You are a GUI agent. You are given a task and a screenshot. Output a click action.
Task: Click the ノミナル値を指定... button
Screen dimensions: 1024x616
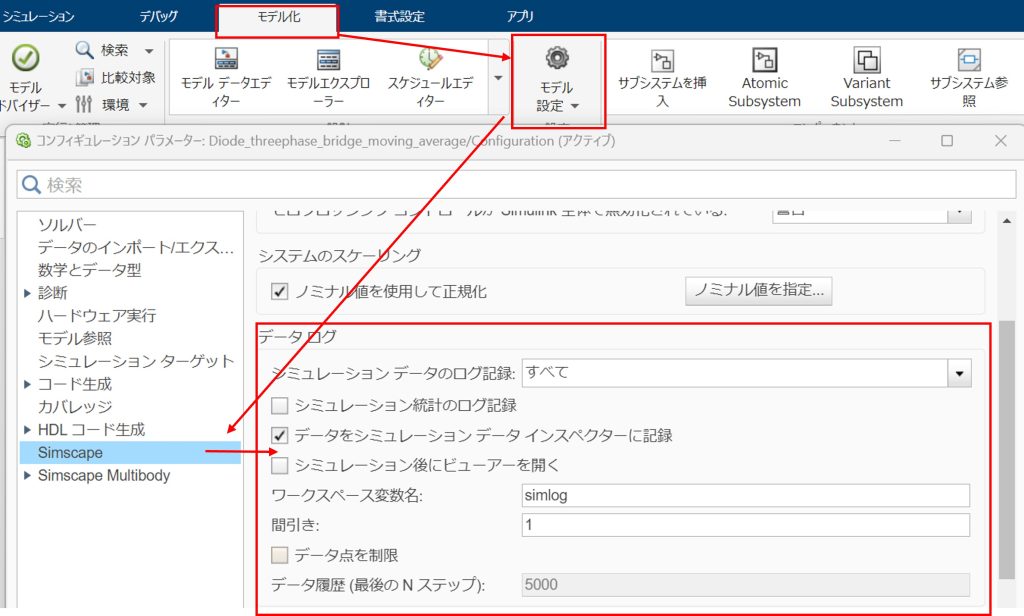coord(759,291)
